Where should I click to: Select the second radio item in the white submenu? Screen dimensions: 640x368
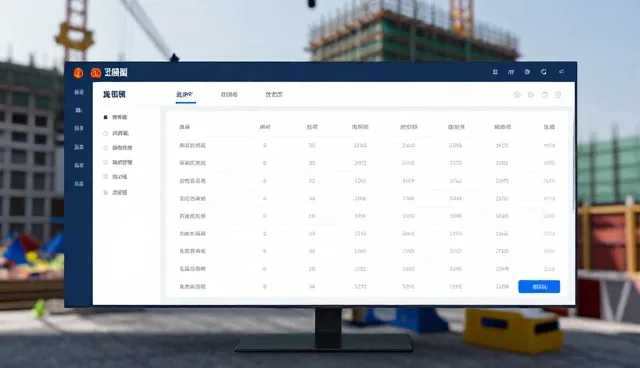click(116, 133)
